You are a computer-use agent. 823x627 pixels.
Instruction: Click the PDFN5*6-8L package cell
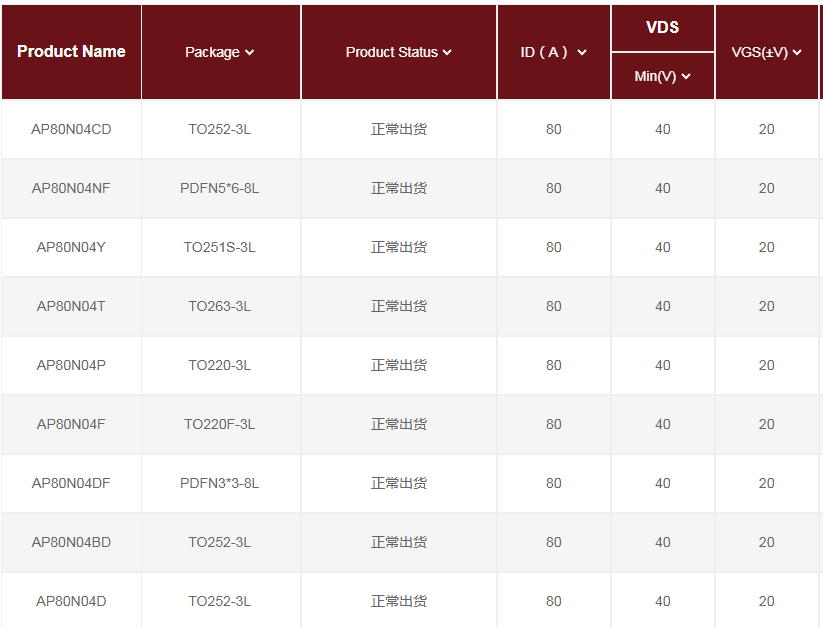(220, 188)
